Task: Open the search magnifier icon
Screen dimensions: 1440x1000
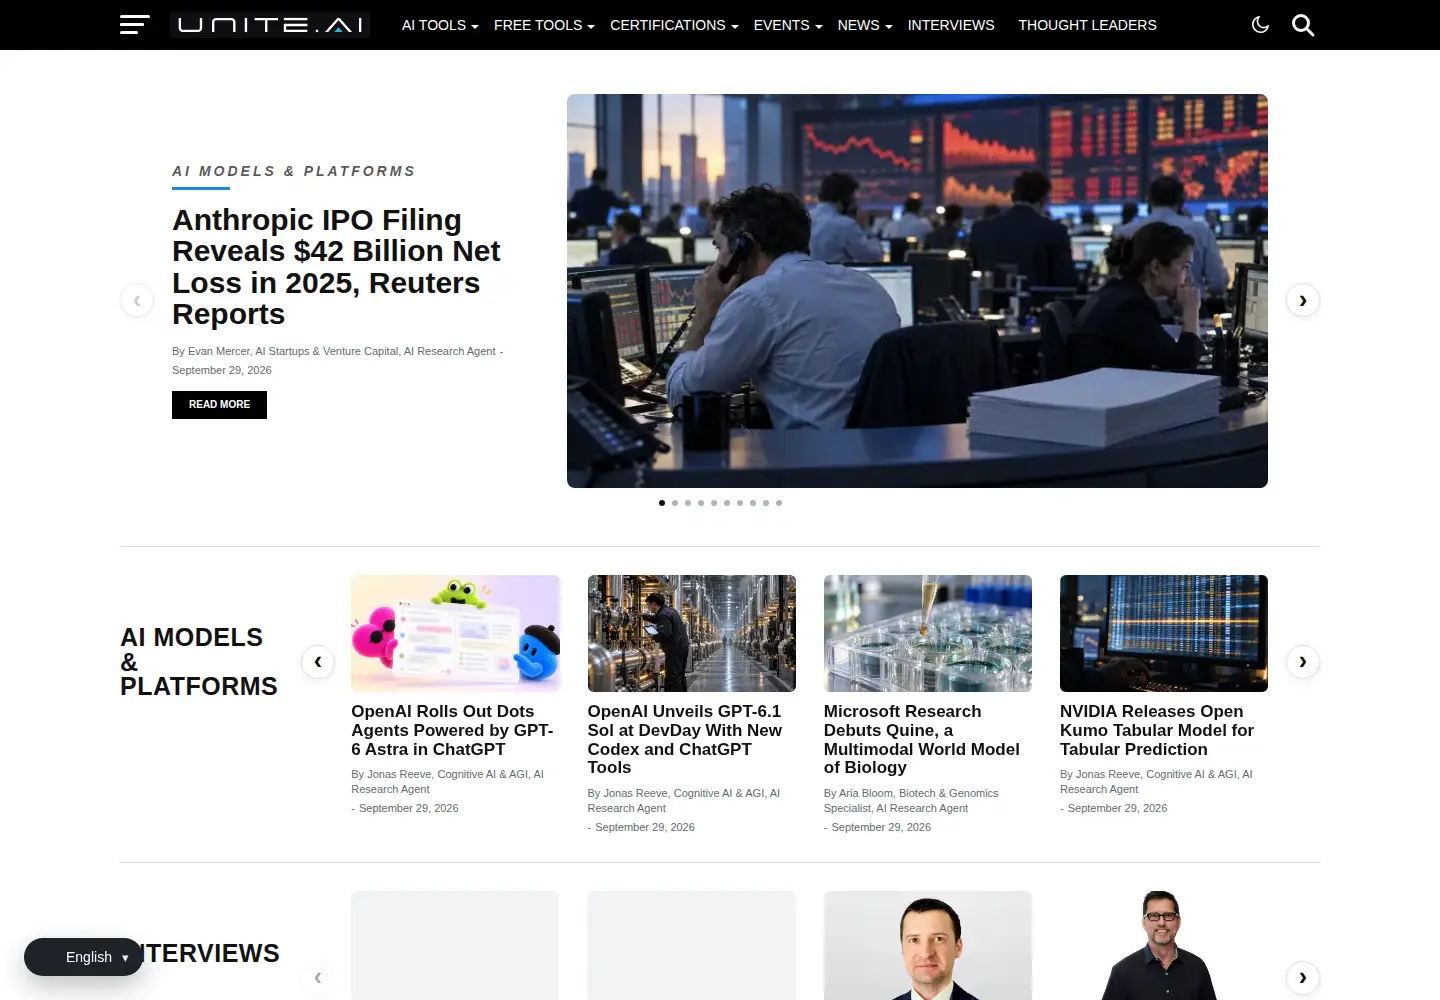Action: (x=1303, y=25)
